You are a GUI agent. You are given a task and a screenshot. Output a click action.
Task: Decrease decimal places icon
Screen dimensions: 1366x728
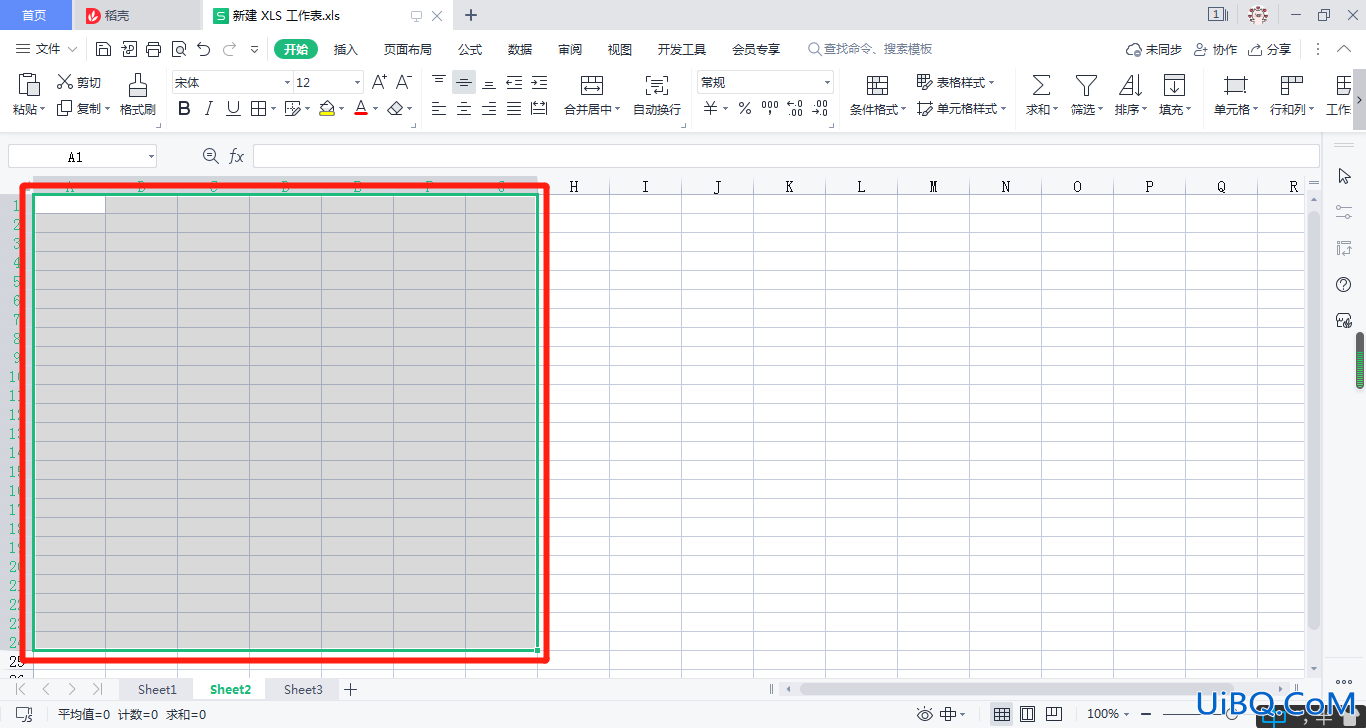click(820, 109)
